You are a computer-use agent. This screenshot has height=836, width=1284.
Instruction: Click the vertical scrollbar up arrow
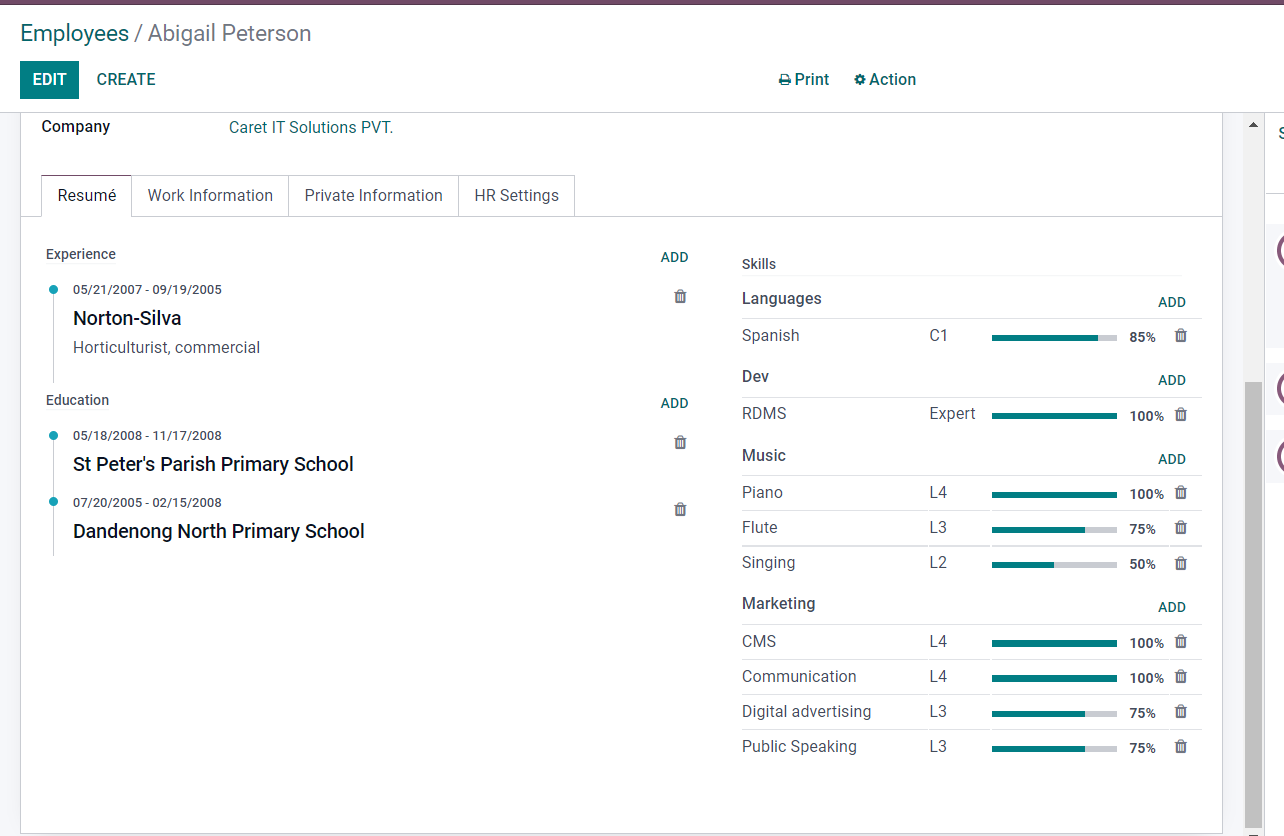[x=1253, y=126]
